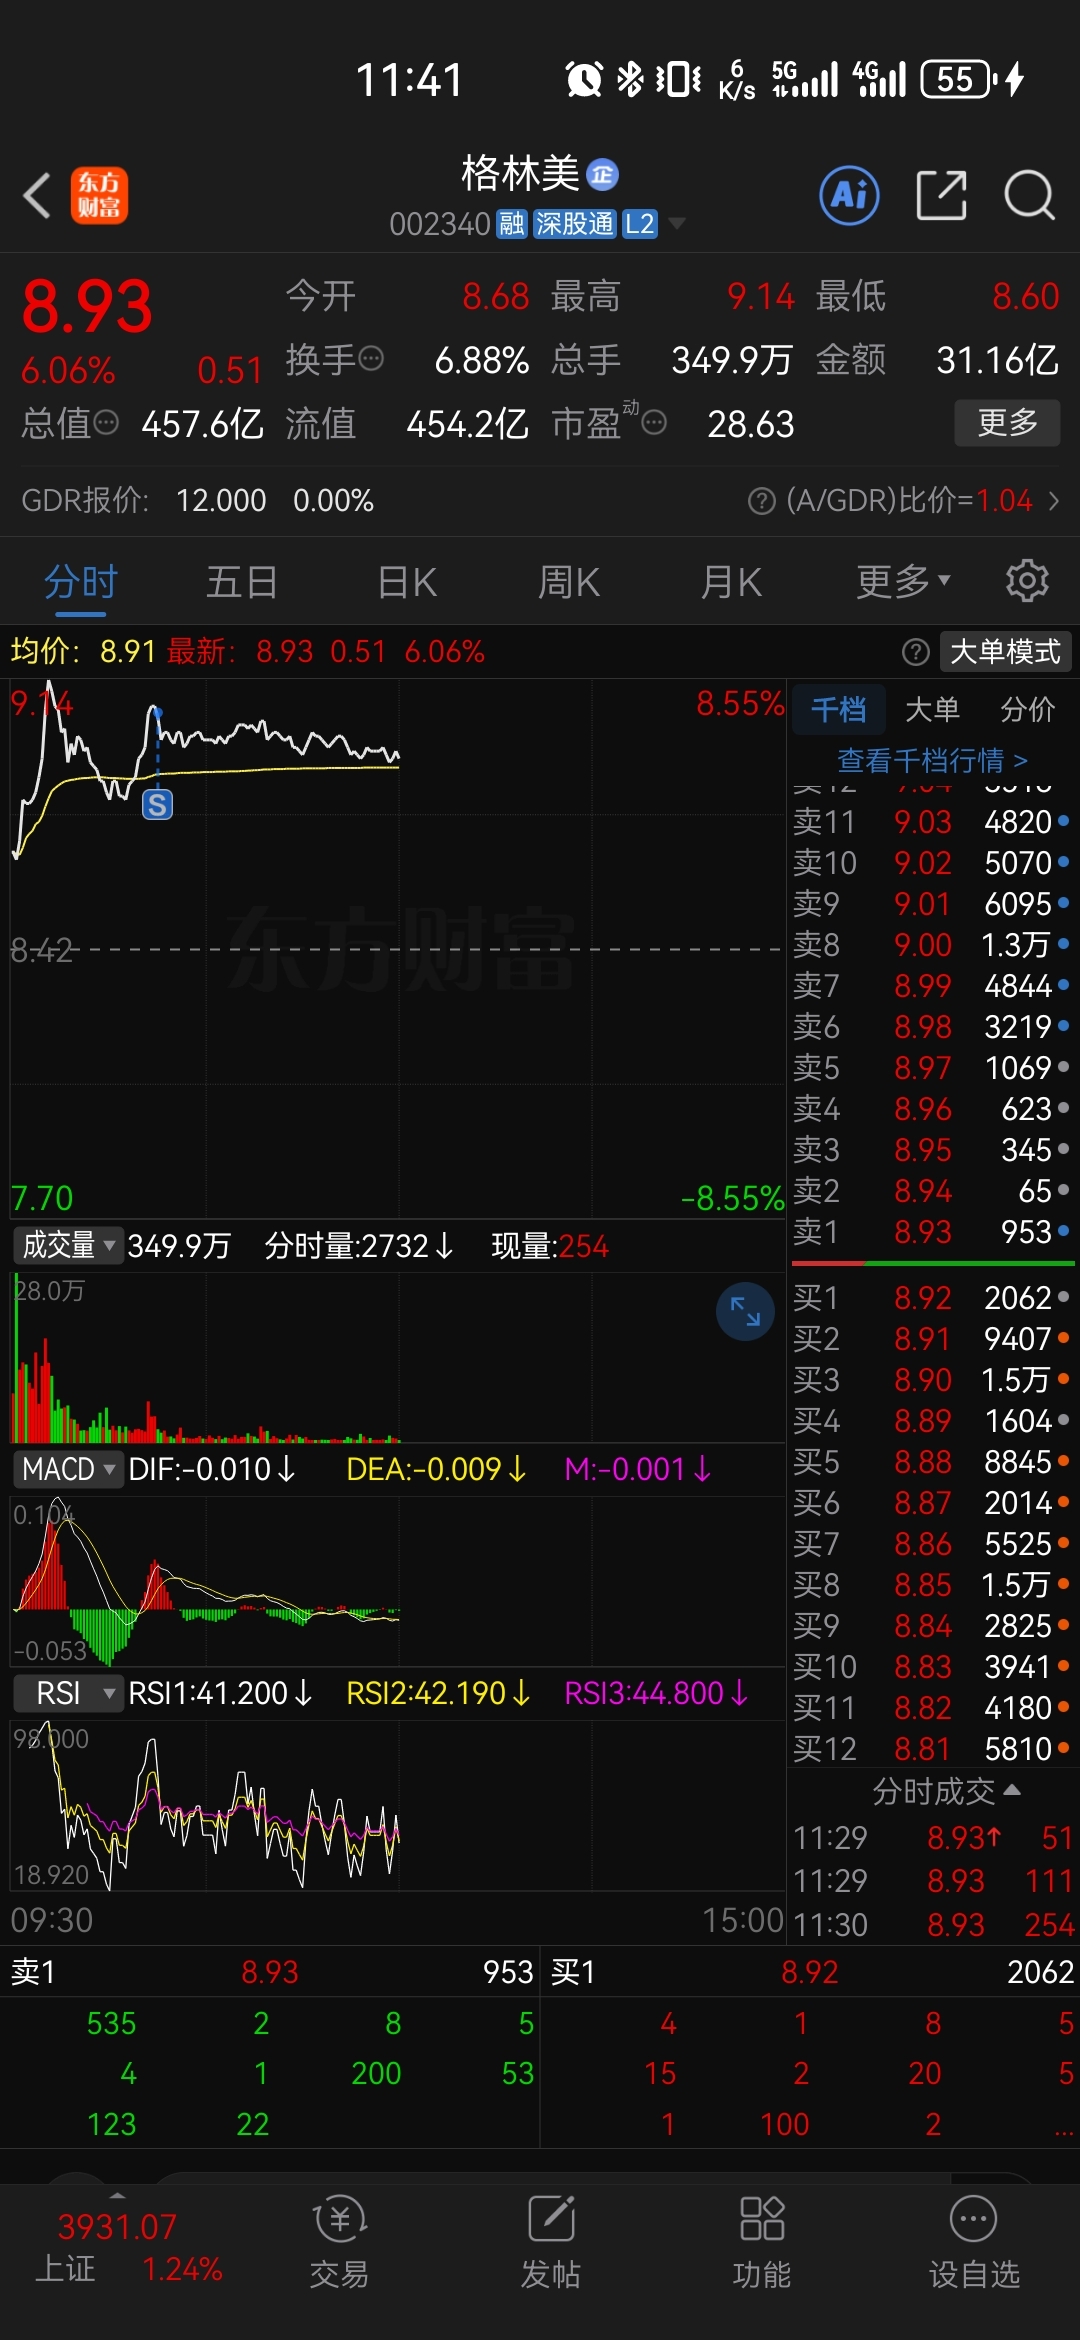Select the 千档 order book tab
Viewport: 1080px width, 2340px height.
pos(838,709)
